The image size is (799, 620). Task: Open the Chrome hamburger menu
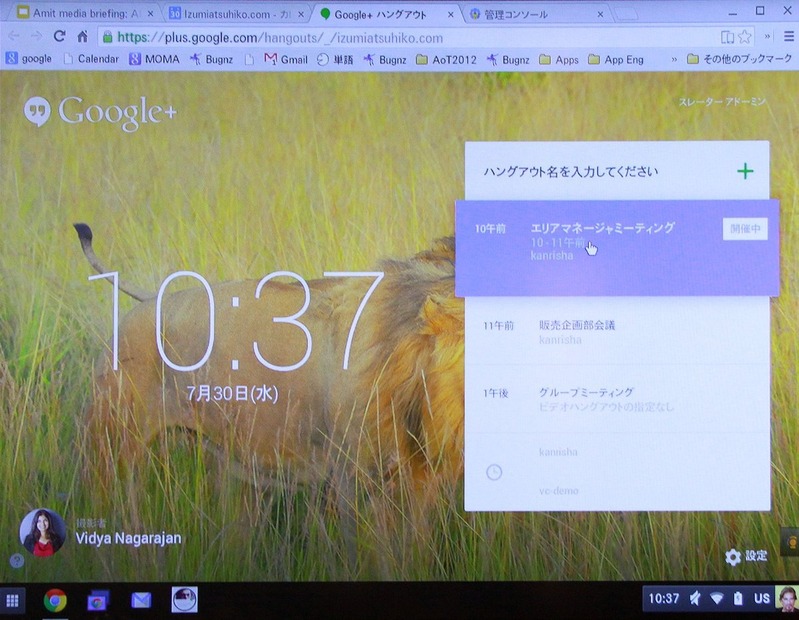coord(789,37)
